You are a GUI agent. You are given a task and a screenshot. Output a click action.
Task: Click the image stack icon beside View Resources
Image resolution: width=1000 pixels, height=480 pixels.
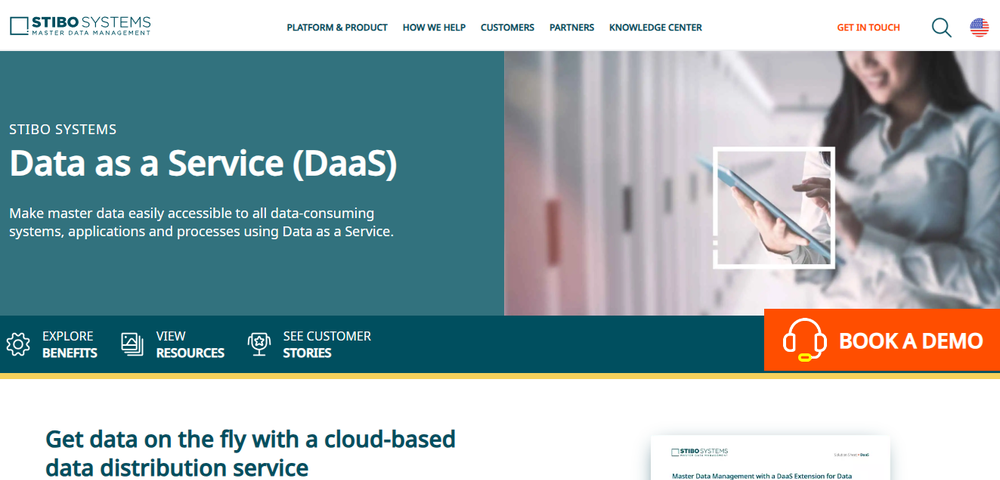pos(132,344)
